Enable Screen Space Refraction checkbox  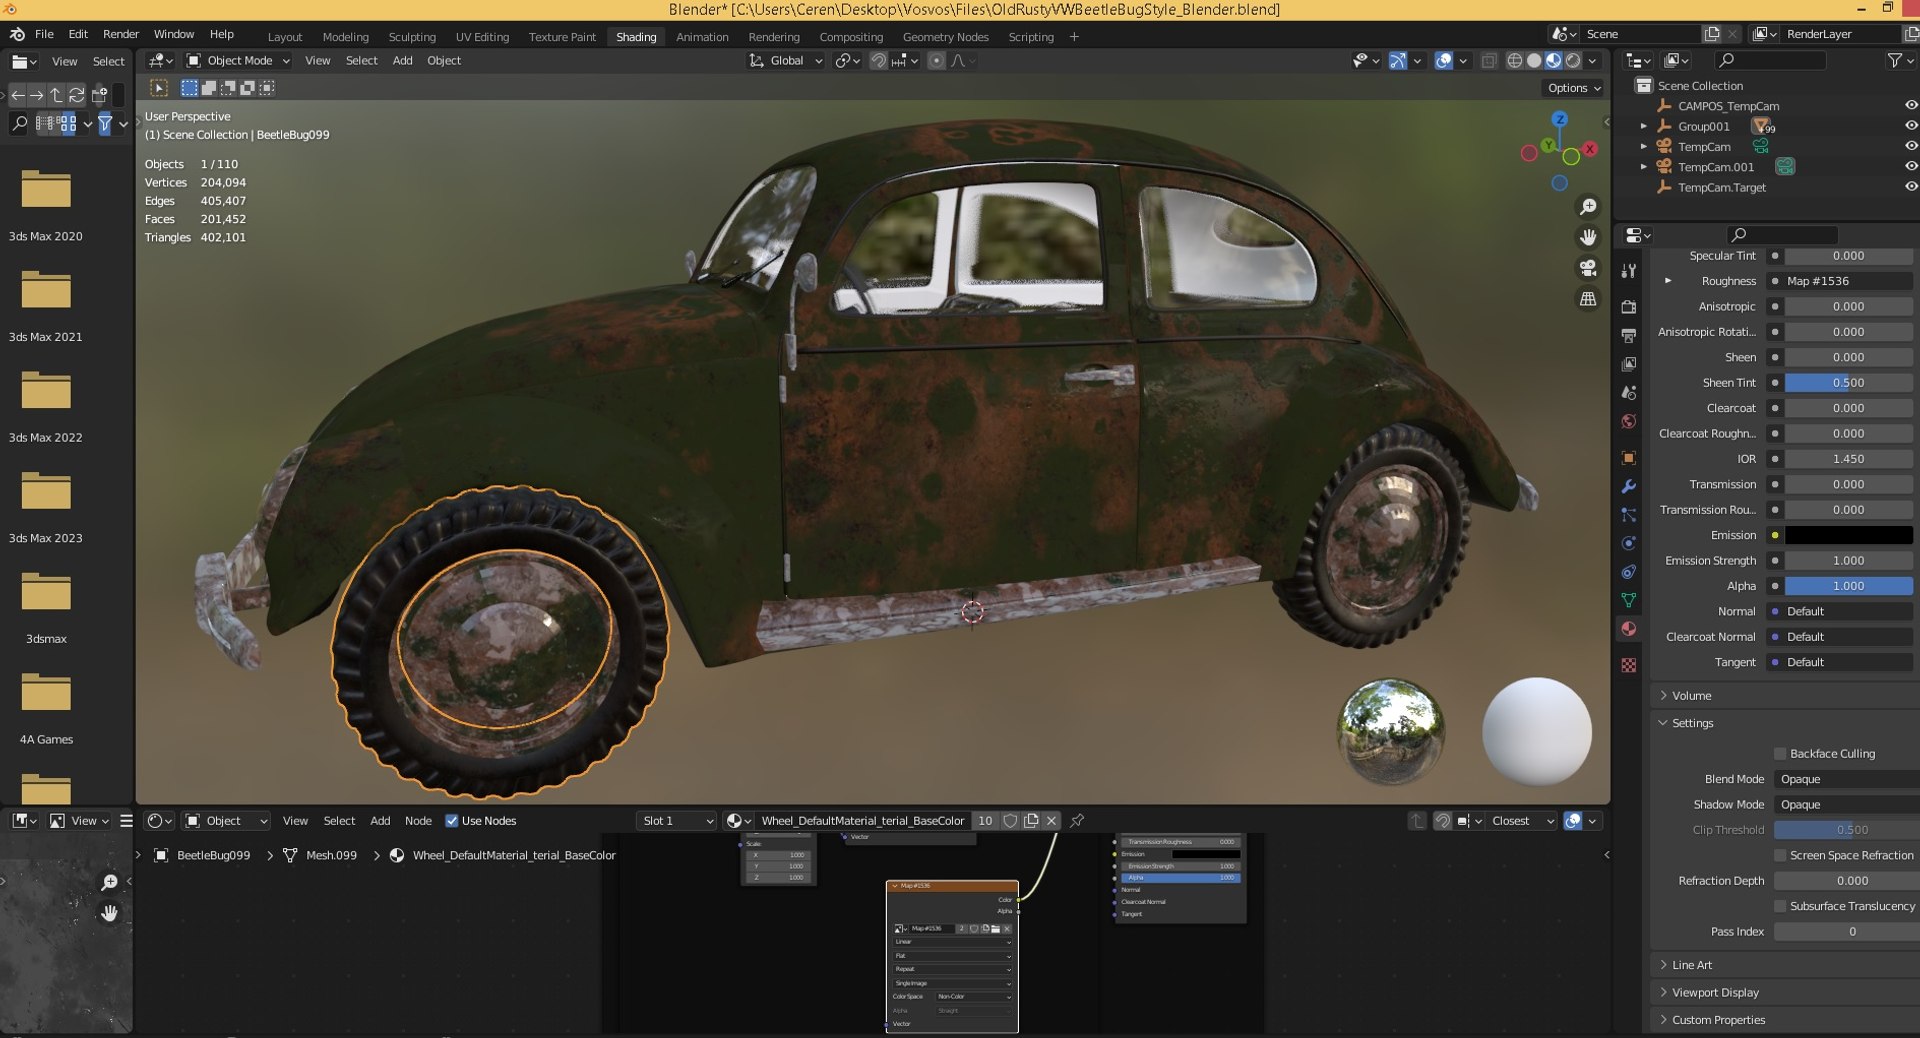tap(1780, 856)
